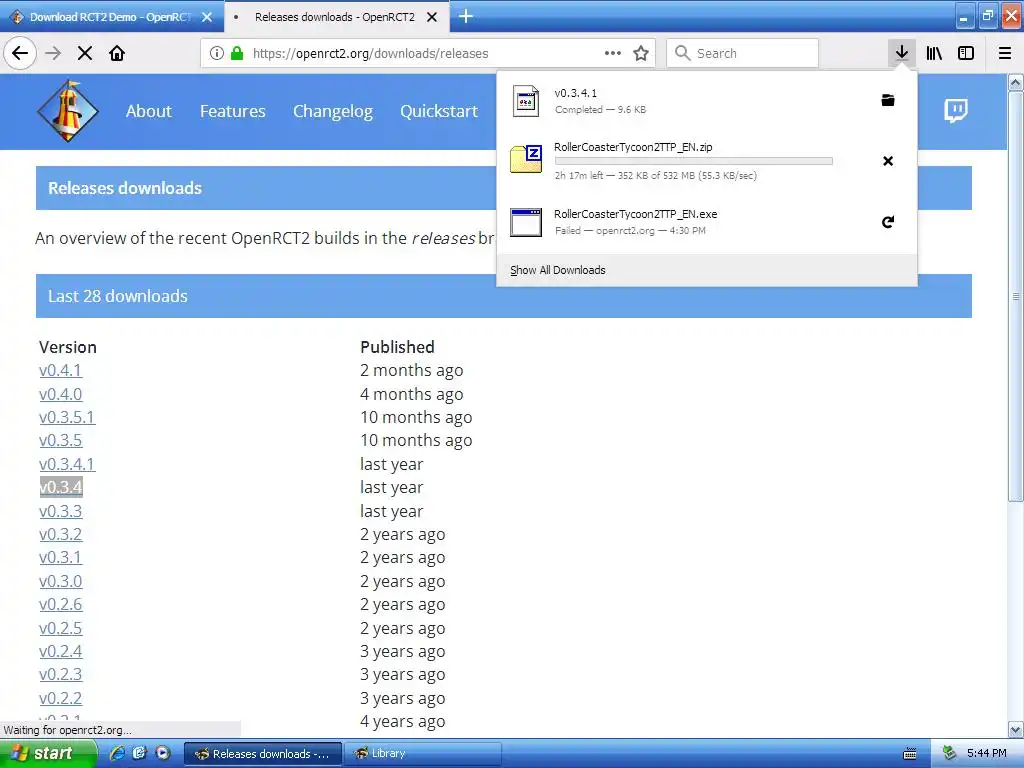Click the forward navigation arrow
This screenshot has height=768, width=1024.
pyautogui.click(x=53, y=53)
